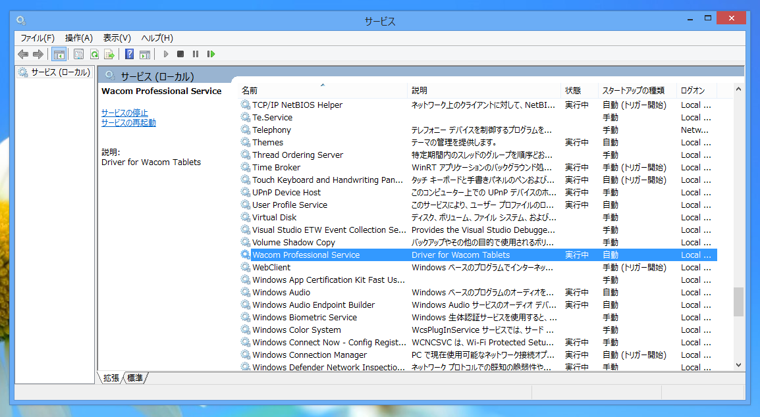Click the vertical scrollbar thumb
Image resolution: width=760 pixels, height=417 pixels.
pyautogui.click(x=738, y=302)
